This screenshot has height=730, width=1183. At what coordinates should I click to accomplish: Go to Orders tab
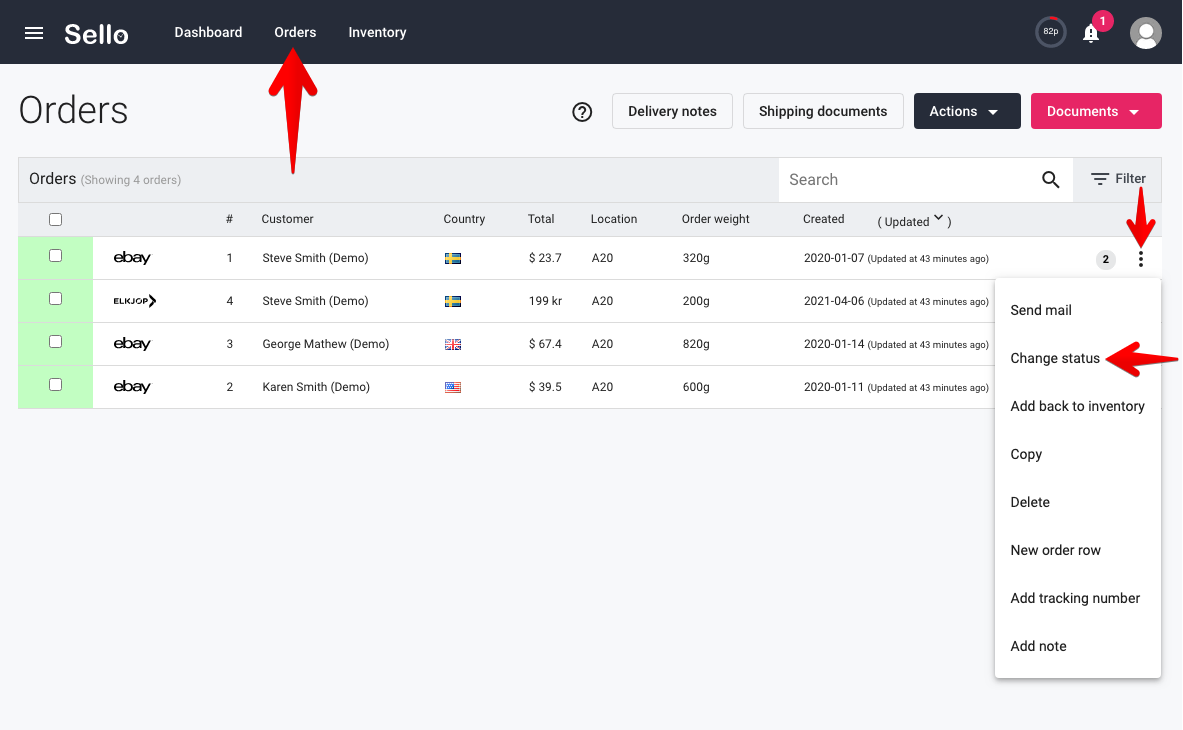point(295,32)
